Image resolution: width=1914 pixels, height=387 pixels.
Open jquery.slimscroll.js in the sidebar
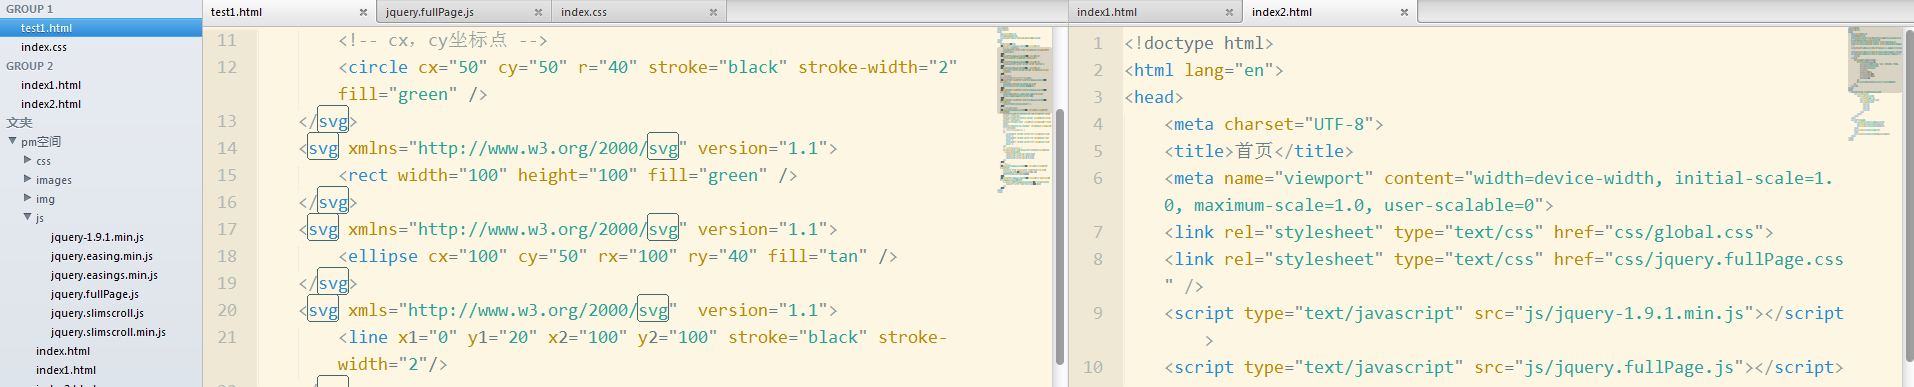(x=97, y=313)
